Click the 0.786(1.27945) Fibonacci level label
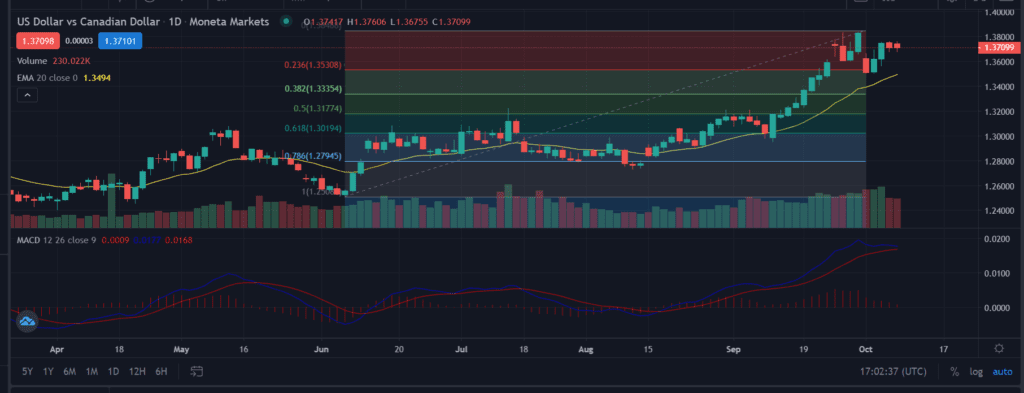Screen dimensions: 1024x393 (x=313, y=156)
